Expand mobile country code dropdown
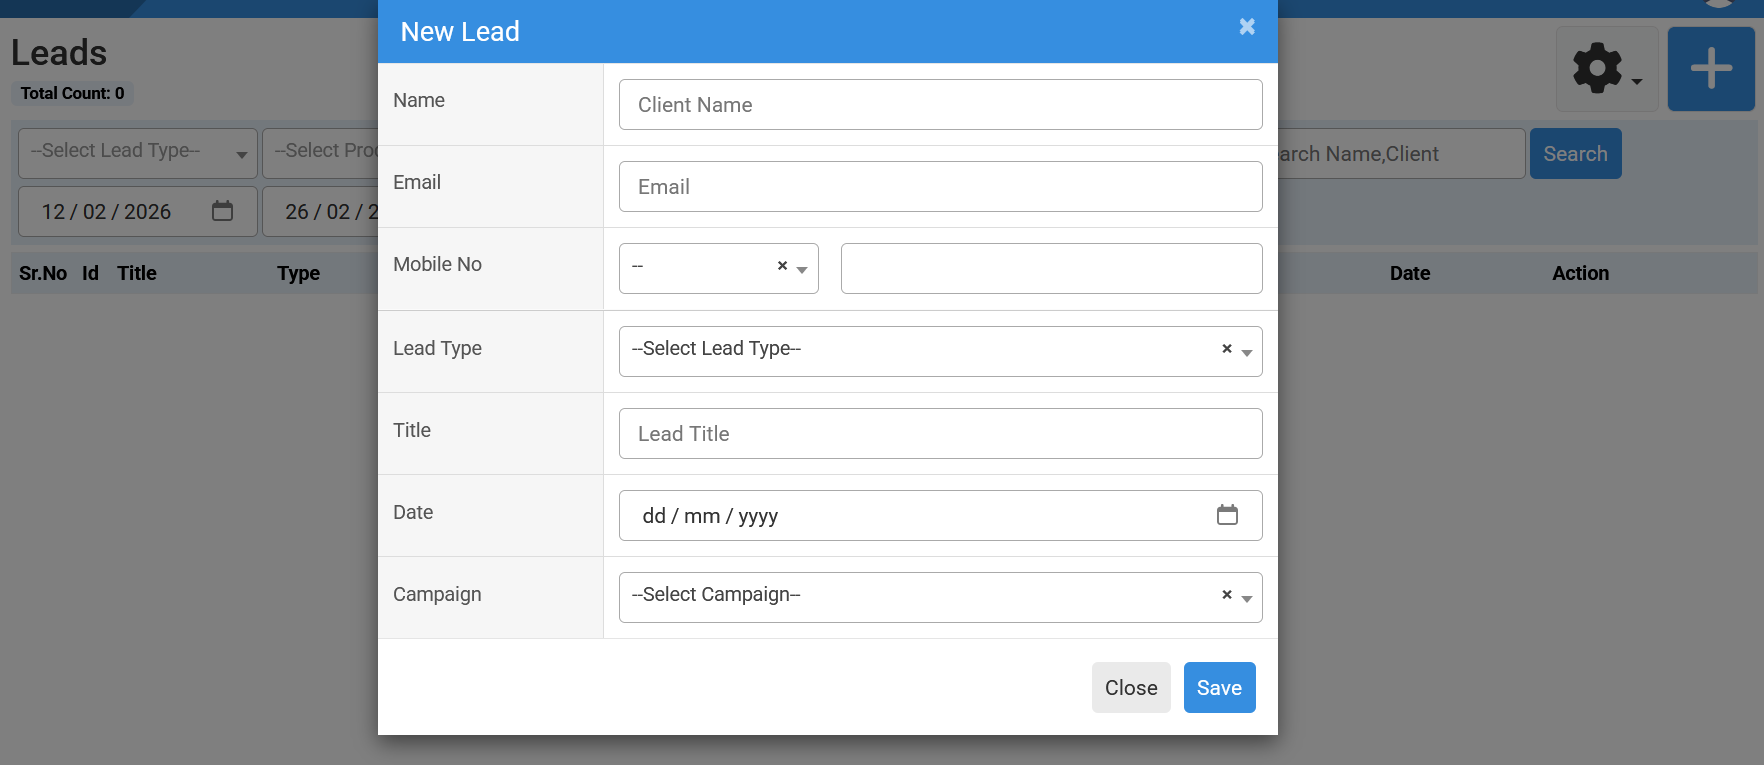 coord(802,269)
